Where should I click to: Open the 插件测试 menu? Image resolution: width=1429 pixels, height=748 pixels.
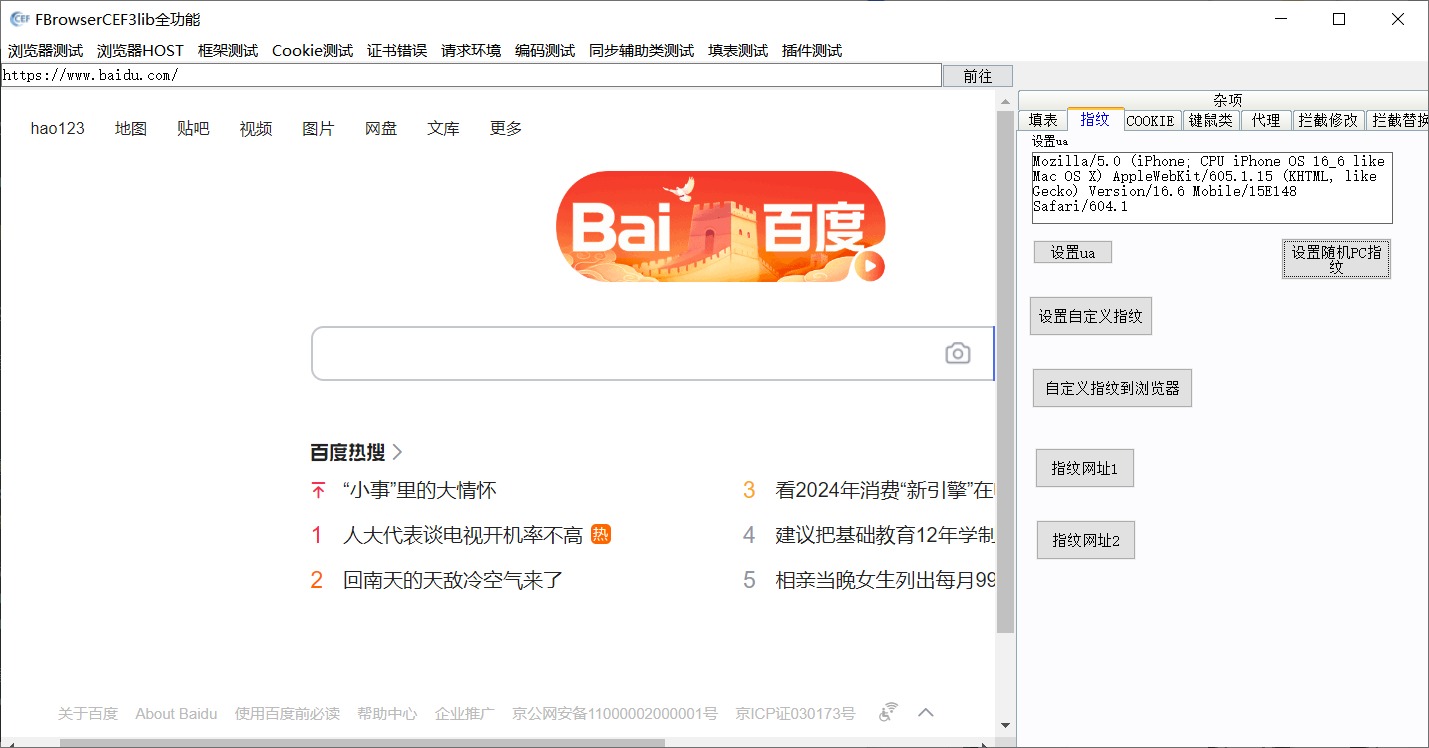(x=812, y=51)
